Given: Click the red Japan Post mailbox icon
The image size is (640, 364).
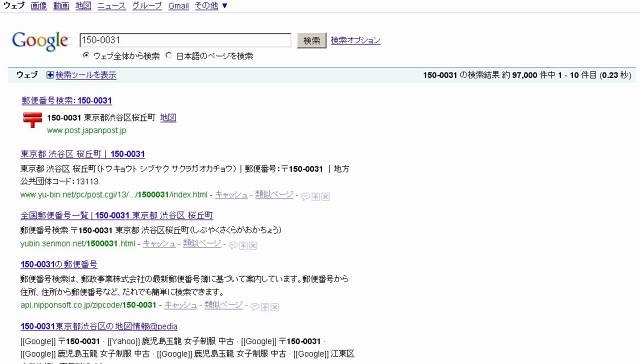Looking at the screenshot, I should coord(32,120).
